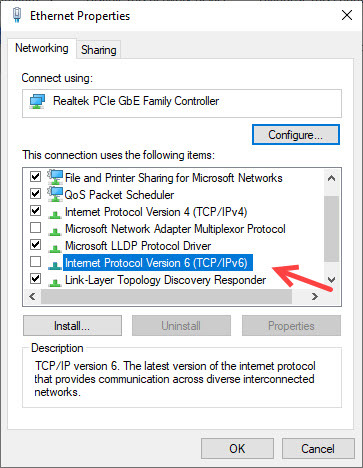Click the IPv6 protocol icon
Image resolution: width=363 pixels, height=468 pixels.
point(54,266)
